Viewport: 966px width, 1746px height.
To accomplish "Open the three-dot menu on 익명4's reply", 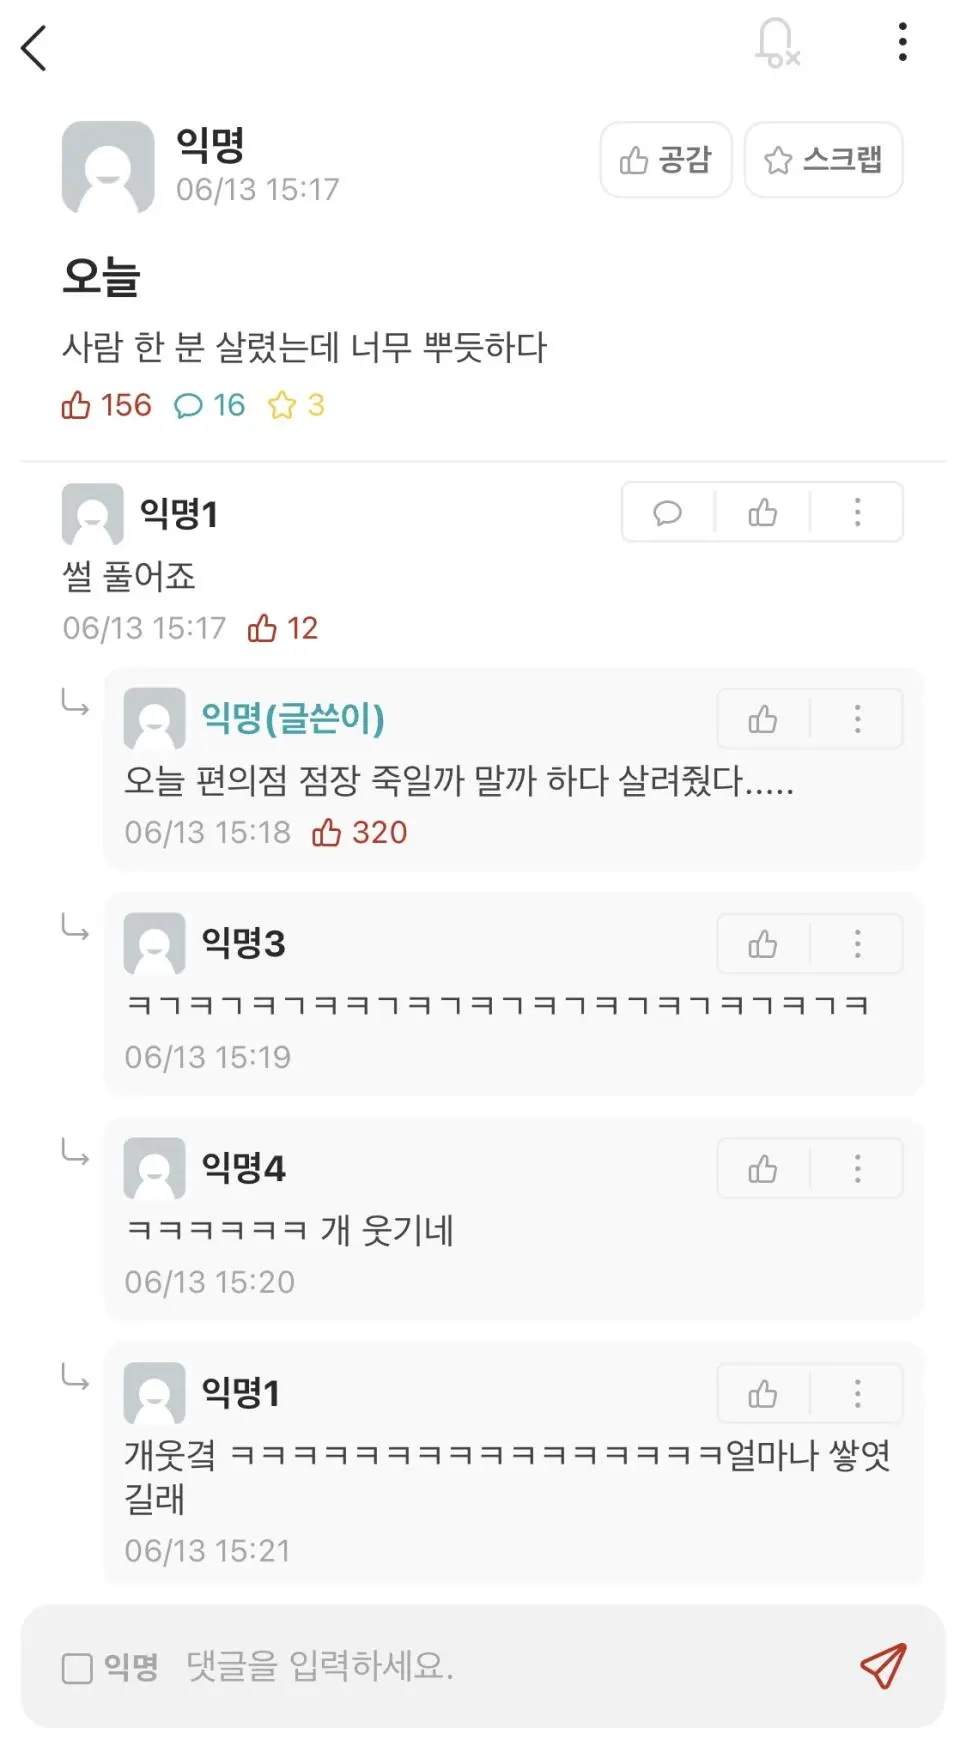I will pyautogui.click(x=857, y=1169).
